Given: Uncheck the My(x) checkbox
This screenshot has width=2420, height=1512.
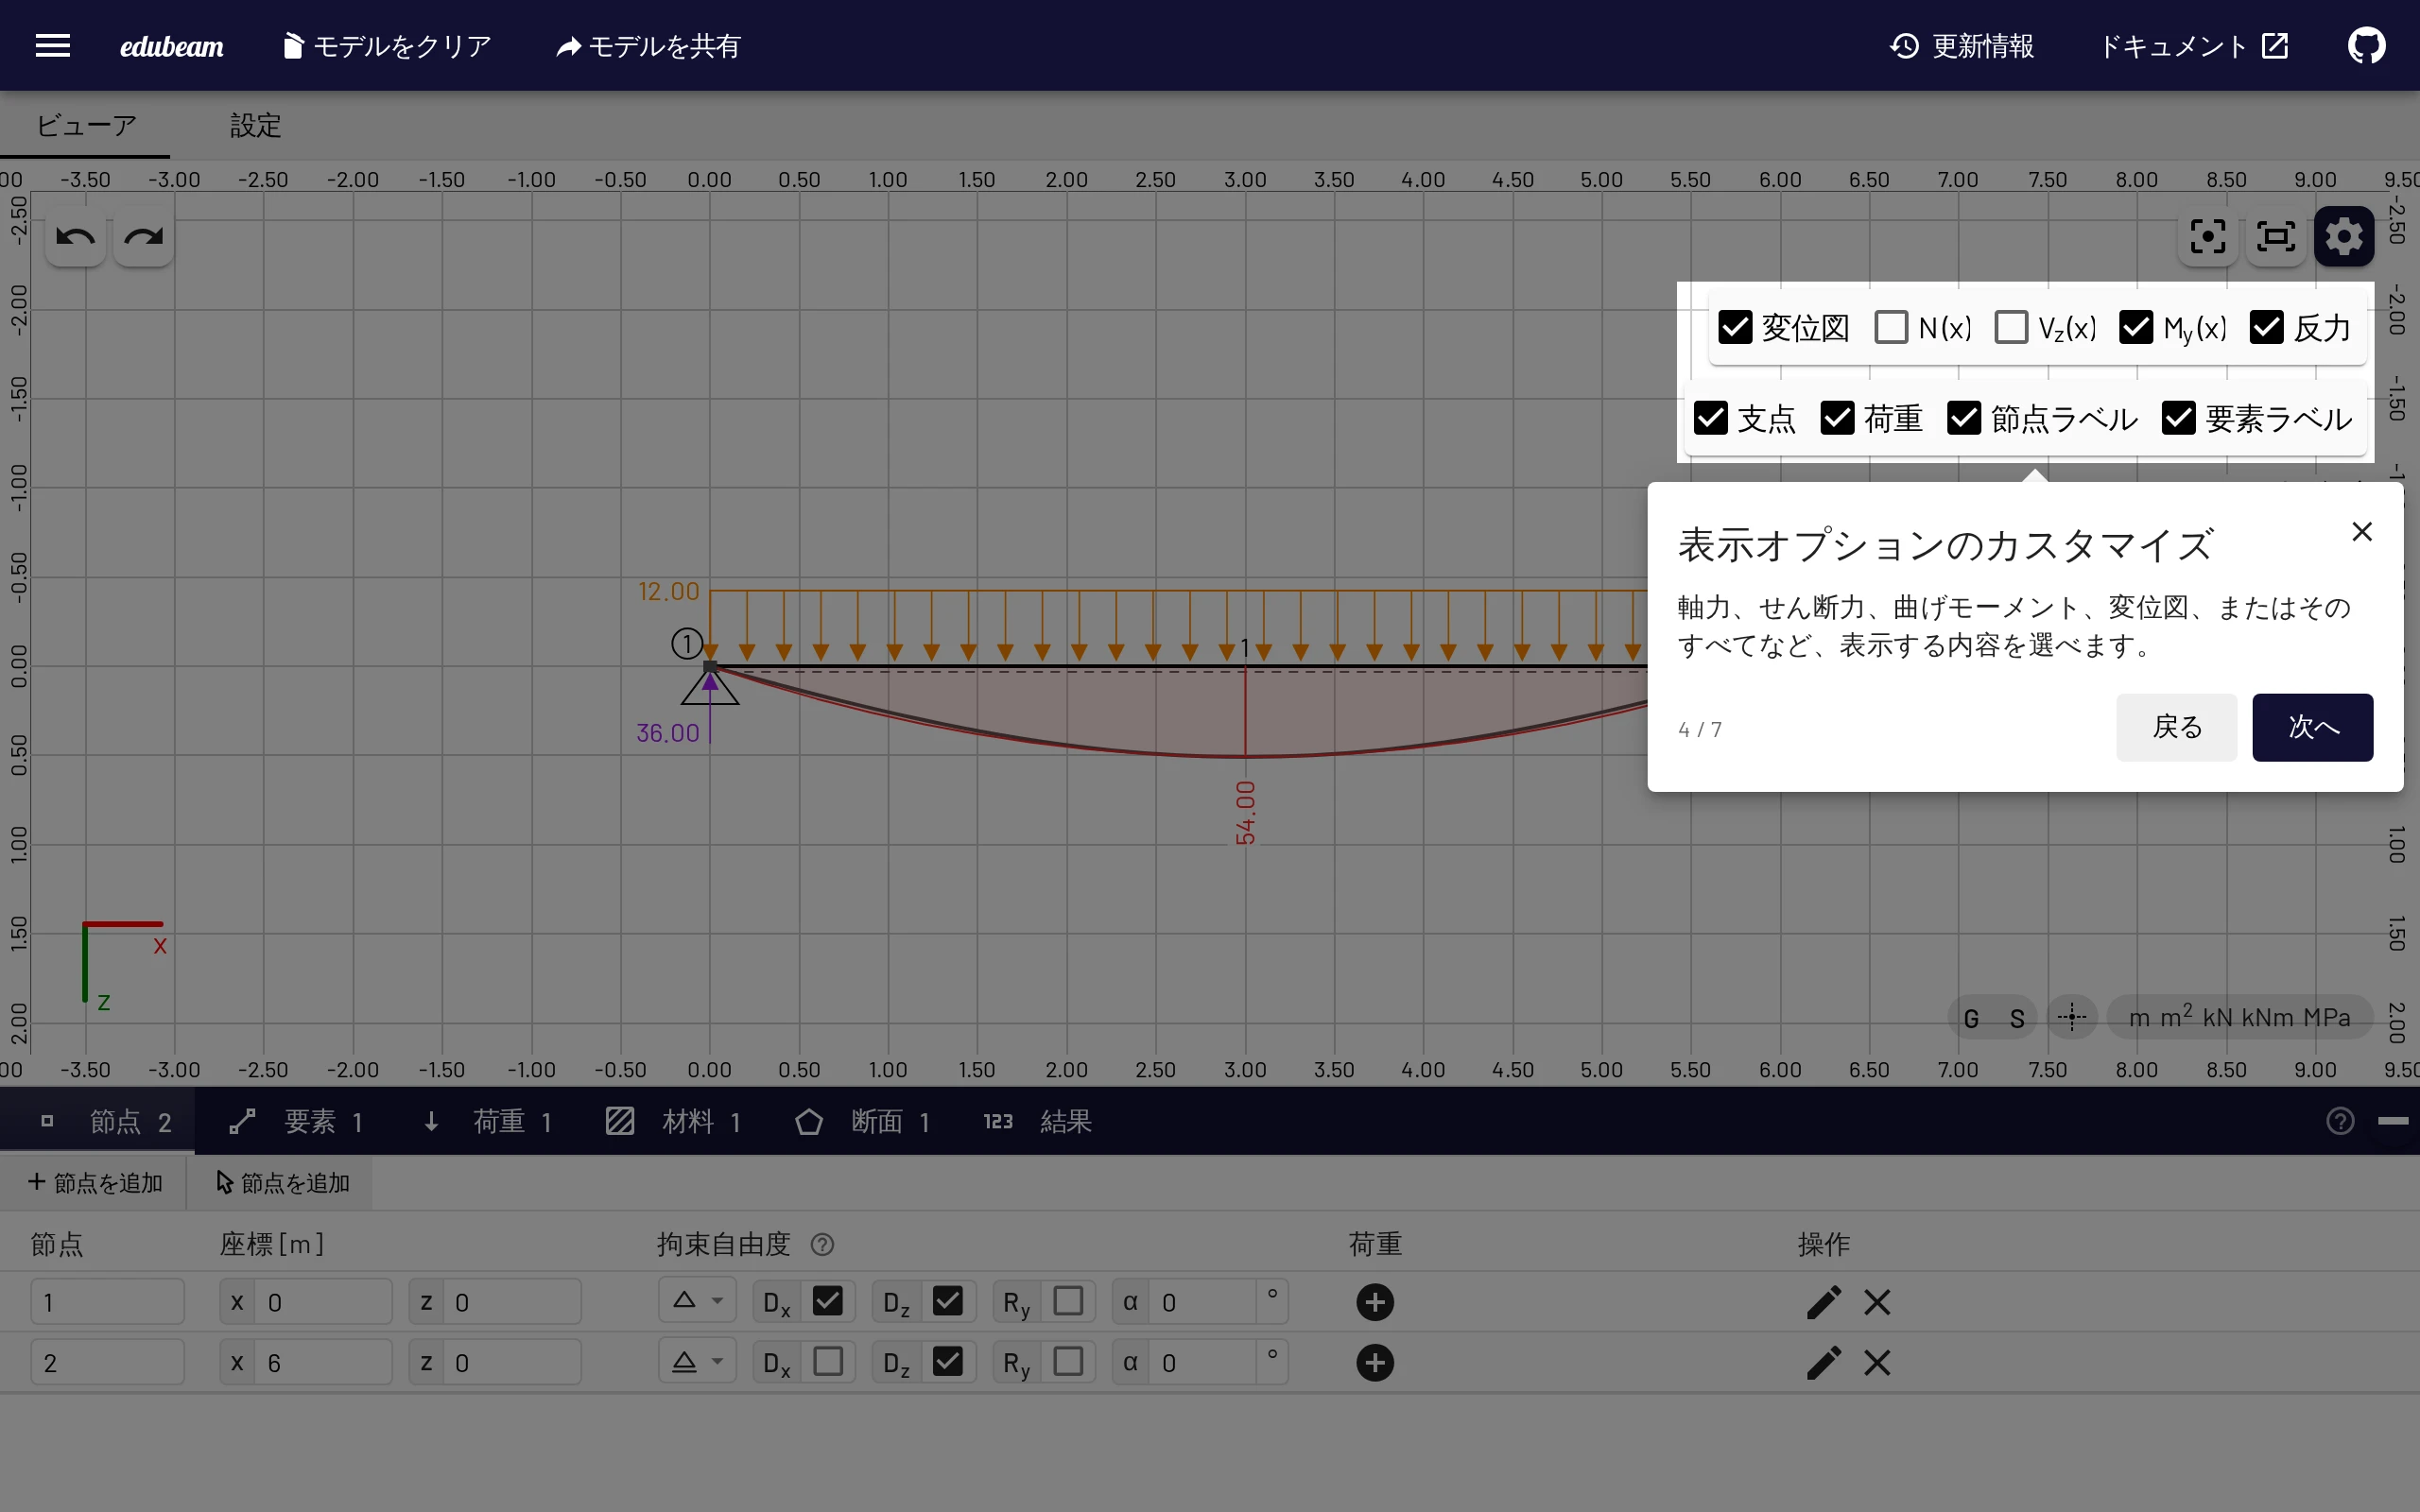Looking at the screenshot, I should [x=2136, y=327].
